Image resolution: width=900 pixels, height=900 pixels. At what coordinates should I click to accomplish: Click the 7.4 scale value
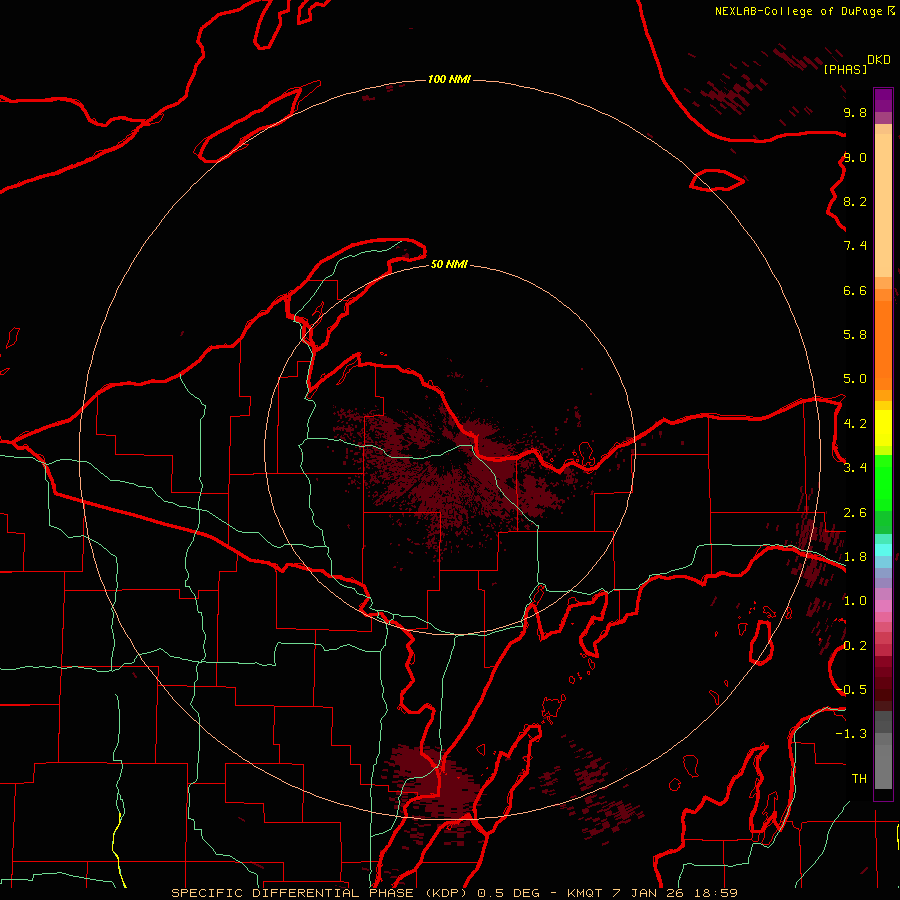[855, 246]
